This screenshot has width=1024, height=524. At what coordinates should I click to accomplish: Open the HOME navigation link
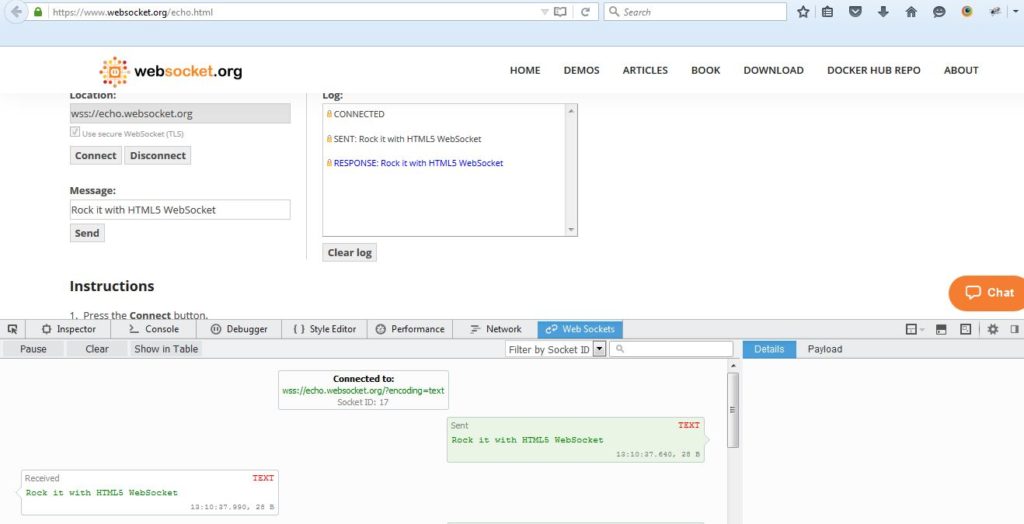(525, 70)
